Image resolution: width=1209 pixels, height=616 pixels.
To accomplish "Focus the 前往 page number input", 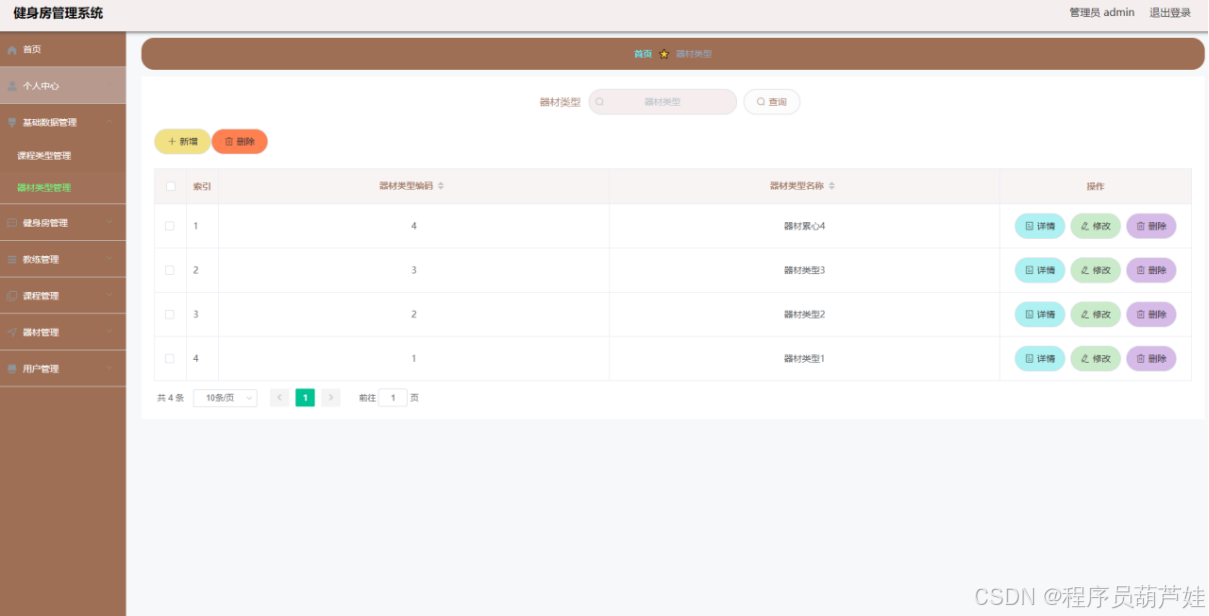I will click(393, 398).
